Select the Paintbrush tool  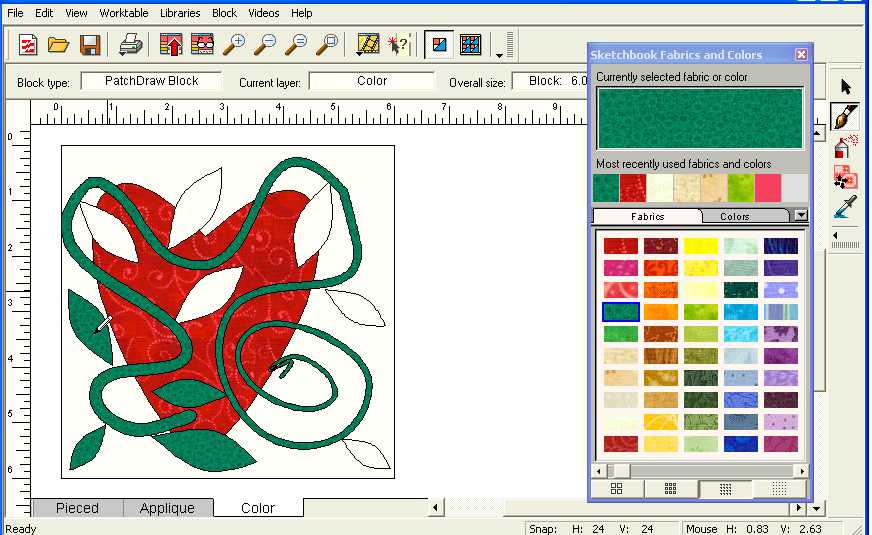click(846, 117)
